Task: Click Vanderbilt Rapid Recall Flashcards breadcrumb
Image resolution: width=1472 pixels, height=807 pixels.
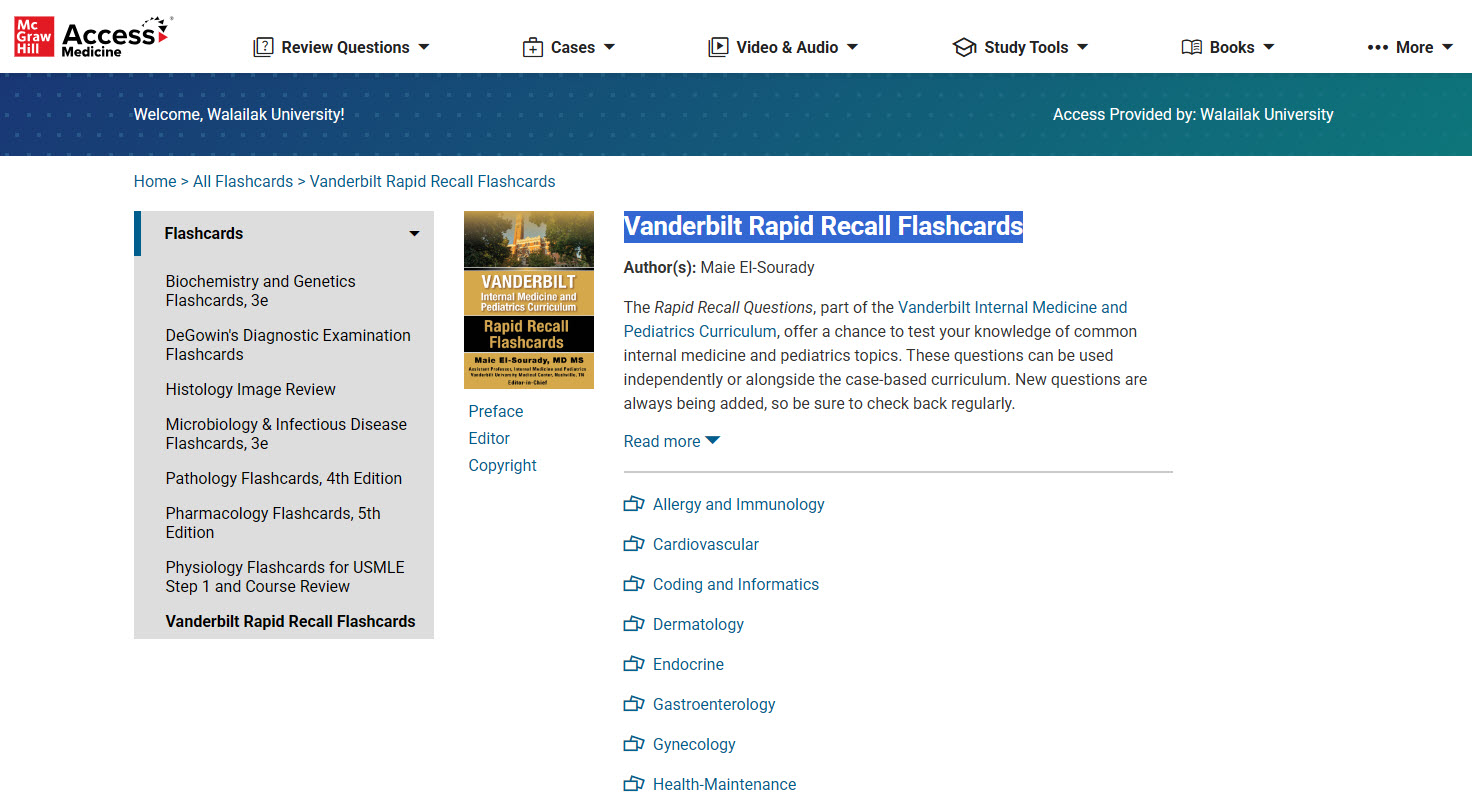Action: click(432, 181)
